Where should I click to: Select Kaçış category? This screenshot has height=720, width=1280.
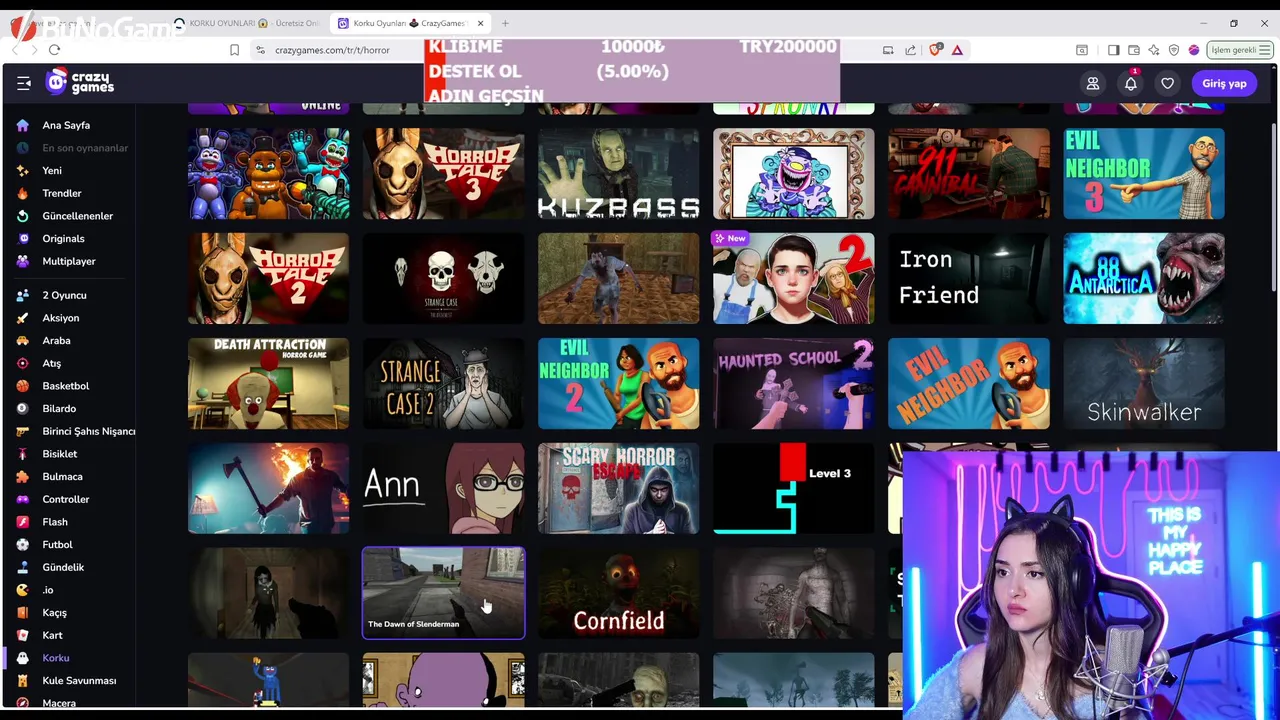[x=54, y=613]
